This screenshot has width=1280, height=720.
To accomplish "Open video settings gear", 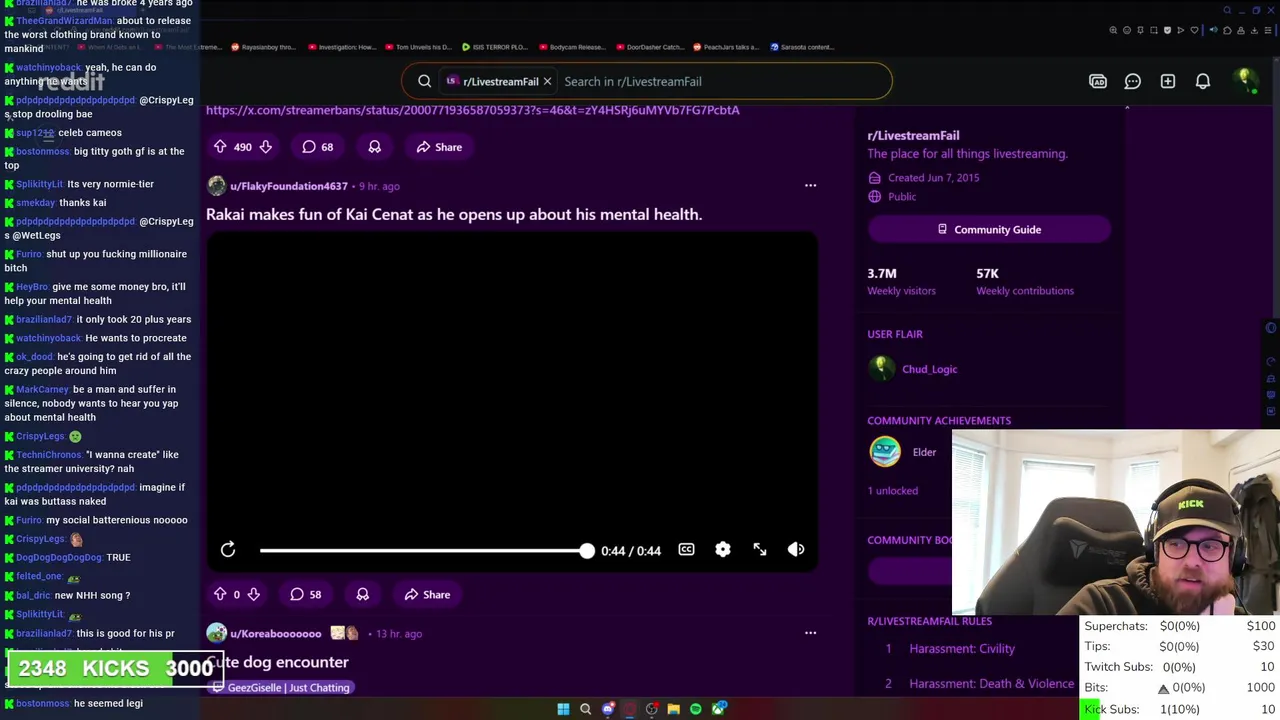I will pos(723,549).
